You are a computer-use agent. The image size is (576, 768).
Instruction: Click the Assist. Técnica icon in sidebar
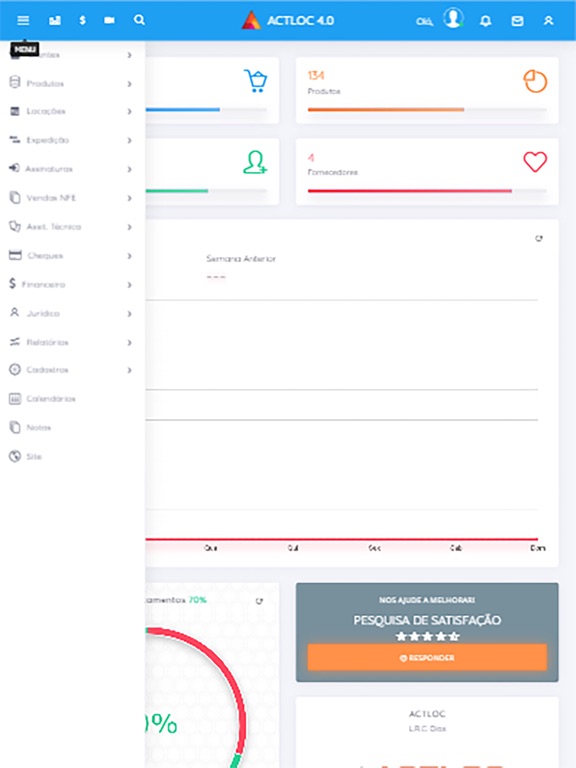click(x=15, y=226)
